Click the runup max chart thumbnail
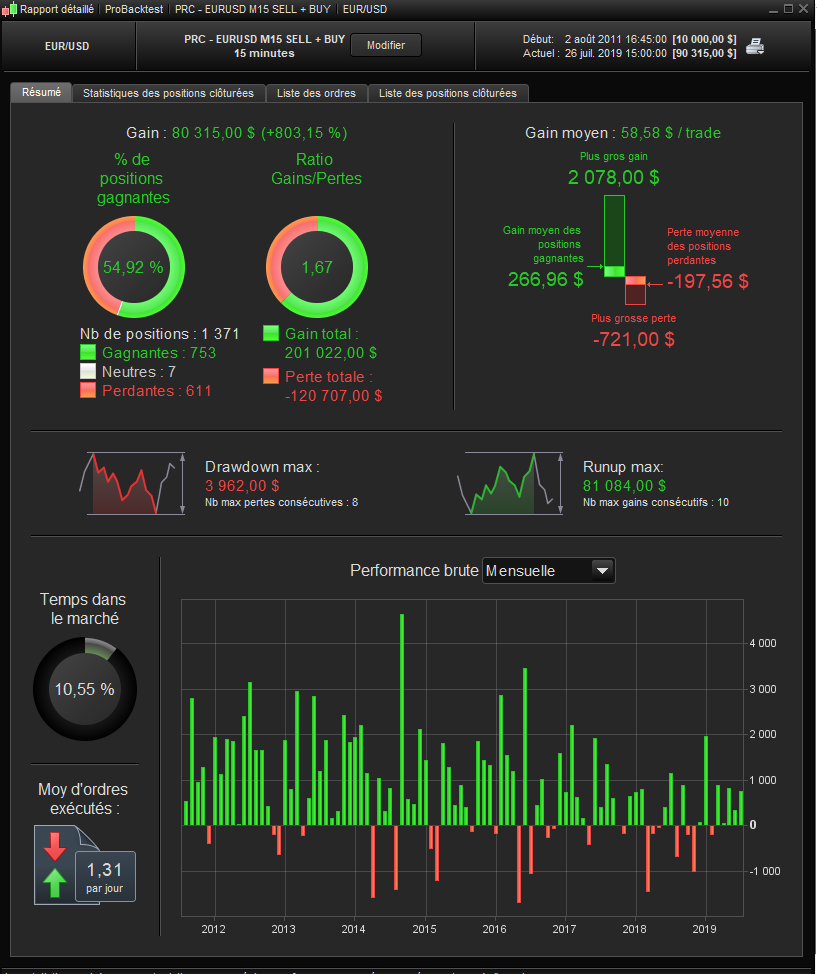Screen dimensions: 817x974 (x=509, y=484)
